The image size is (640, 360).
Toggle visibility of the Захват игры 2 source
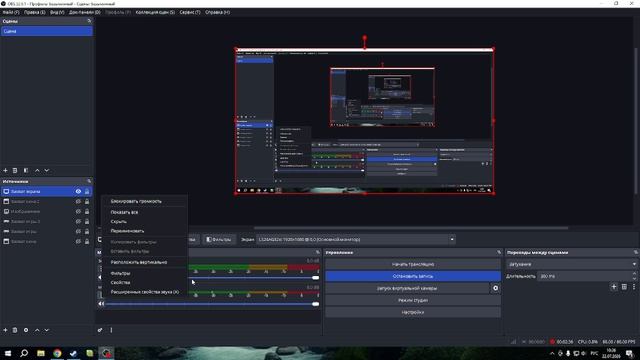pyautogui.click(x=78, y=221)
